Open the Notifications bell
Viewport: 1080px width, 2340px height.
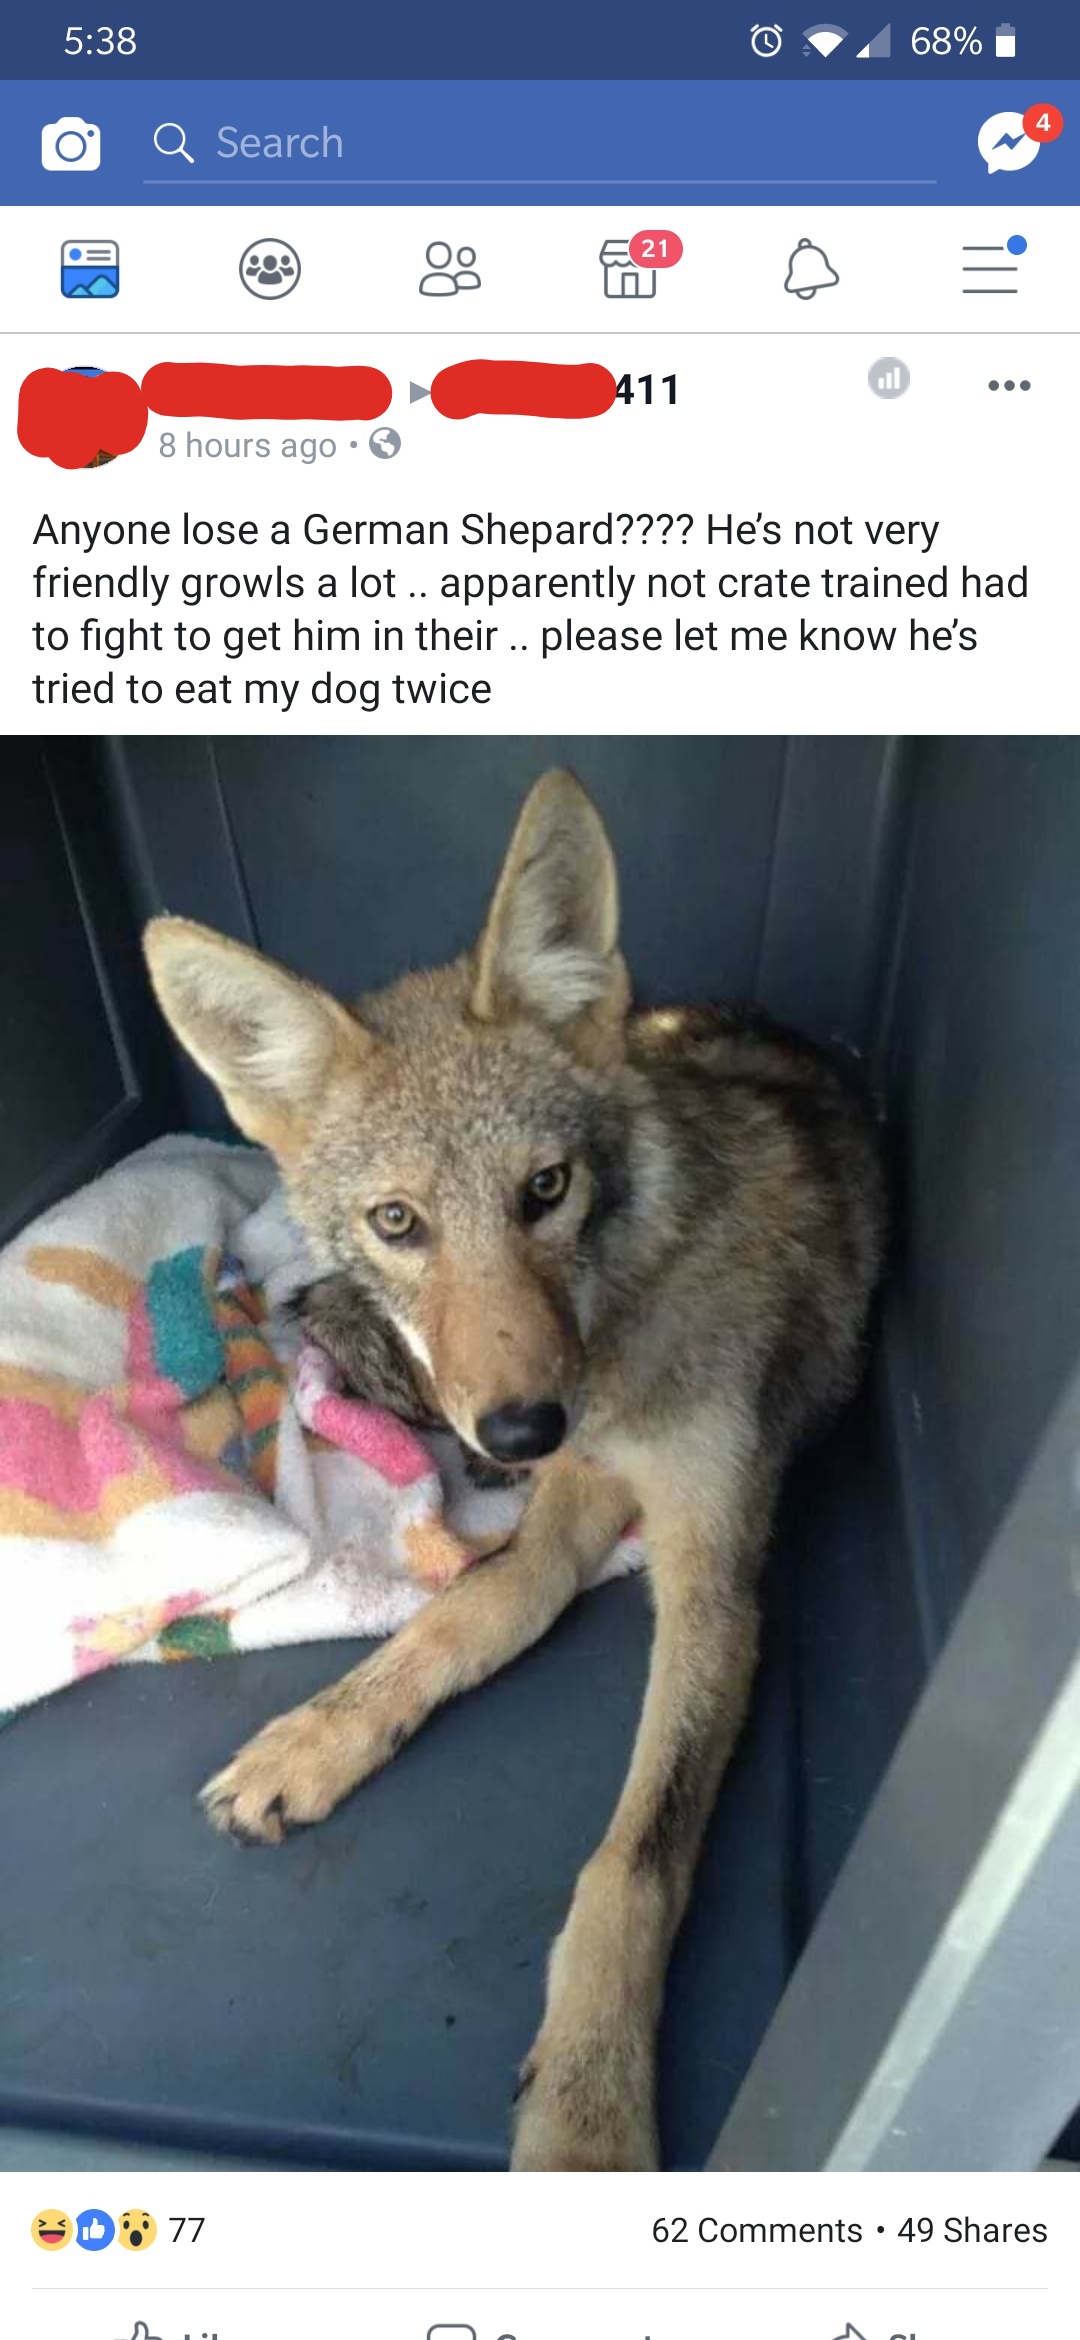coord(810,269)
